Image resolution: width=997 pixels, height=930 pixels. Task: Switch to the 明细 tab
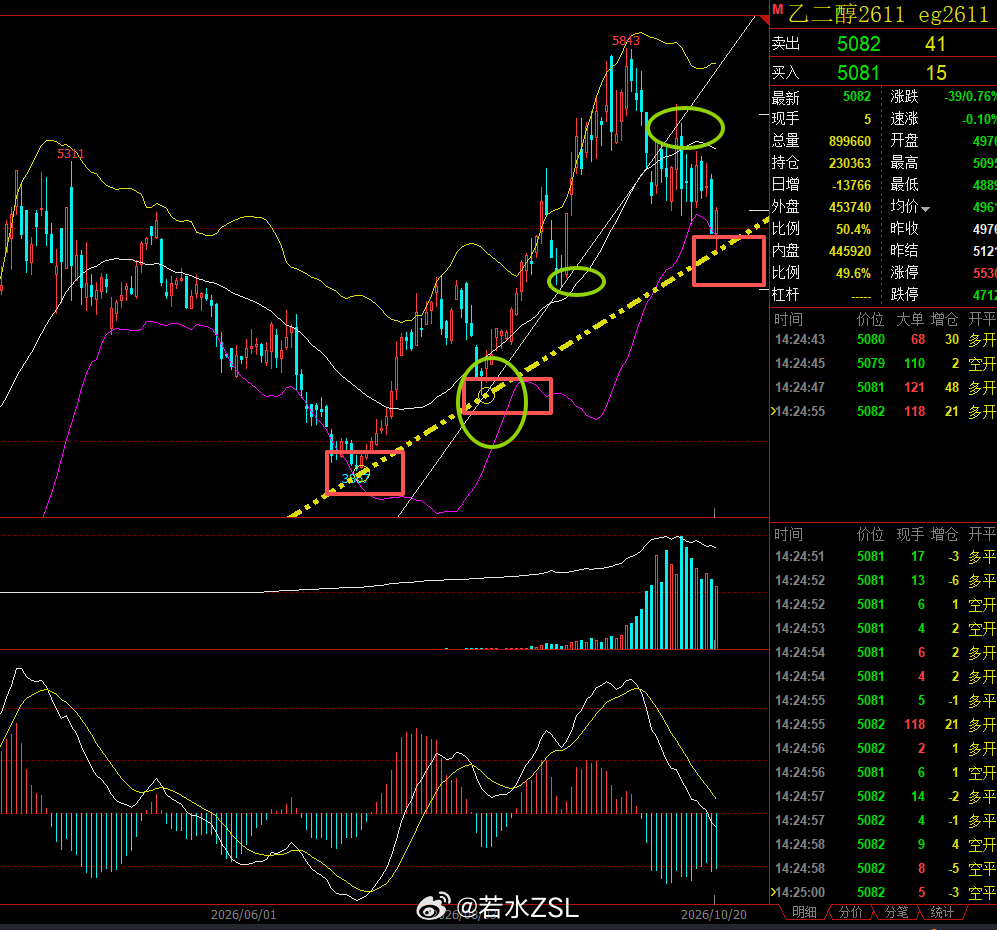pos(804,912)
